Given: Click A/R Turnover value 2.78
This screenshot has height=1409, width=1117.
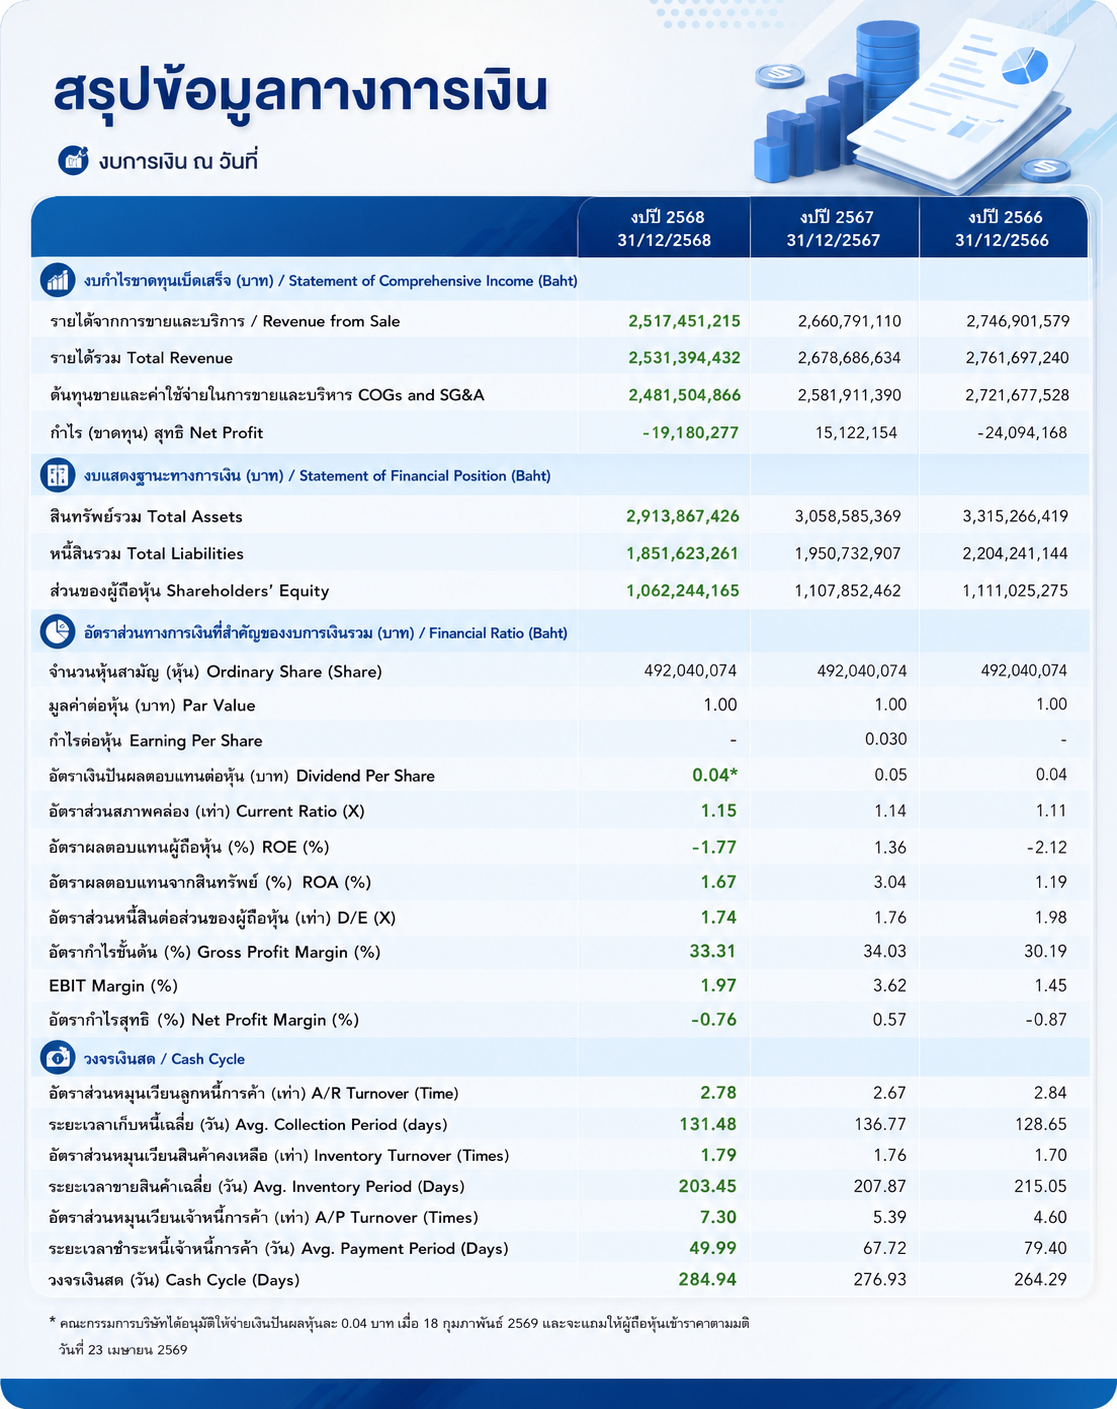Looking at the screenshot, I should coord(719,1092).
